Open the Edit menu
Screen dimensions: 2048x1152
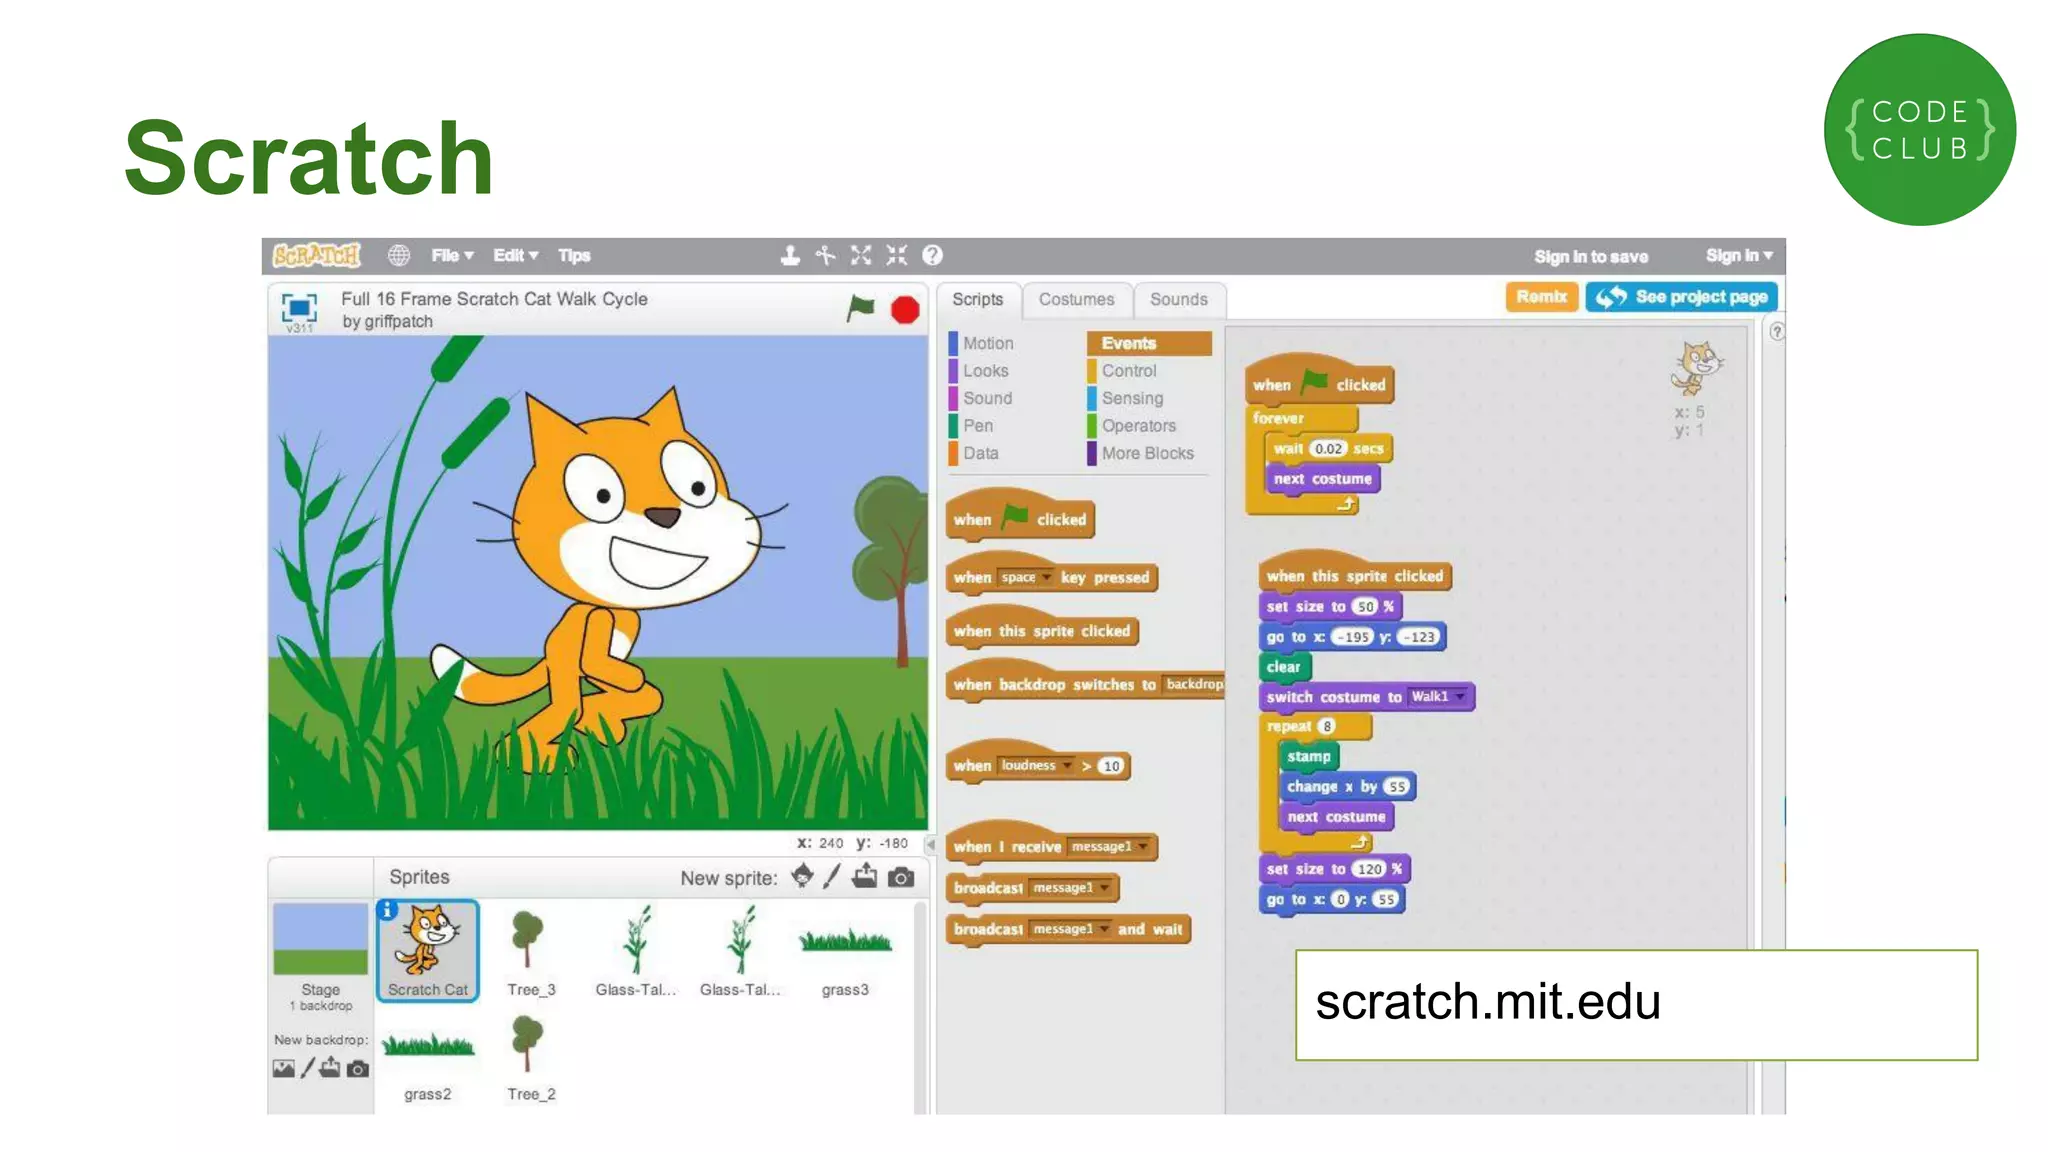[515, 256]
